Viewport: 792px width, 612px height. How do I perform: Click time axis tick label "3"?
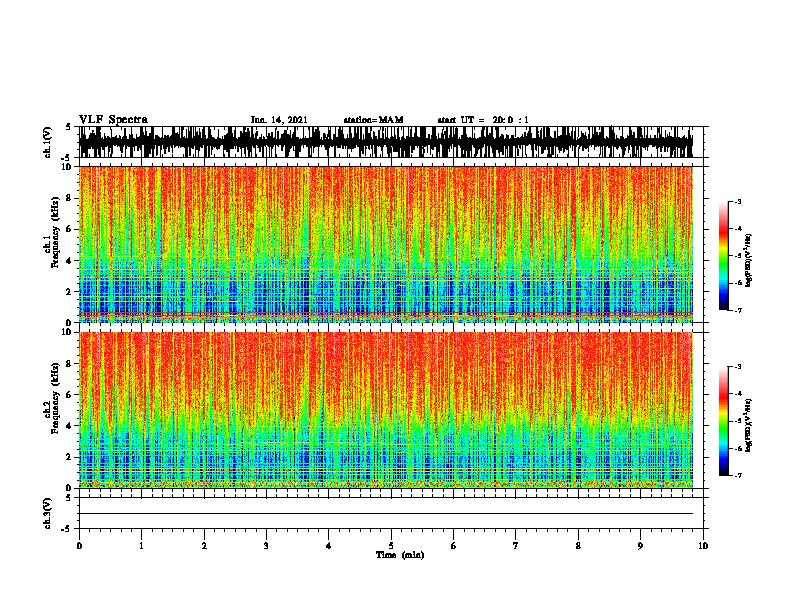click(266, 546)
